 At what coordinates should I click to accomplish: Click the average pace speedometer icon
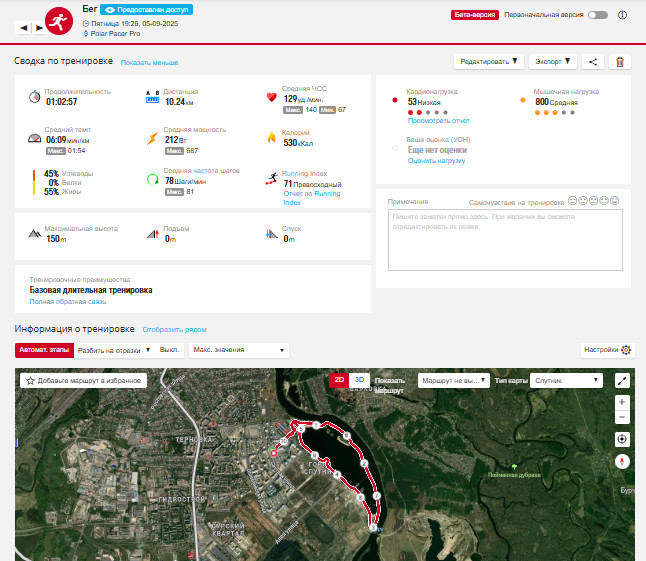[x=35, y=138]
